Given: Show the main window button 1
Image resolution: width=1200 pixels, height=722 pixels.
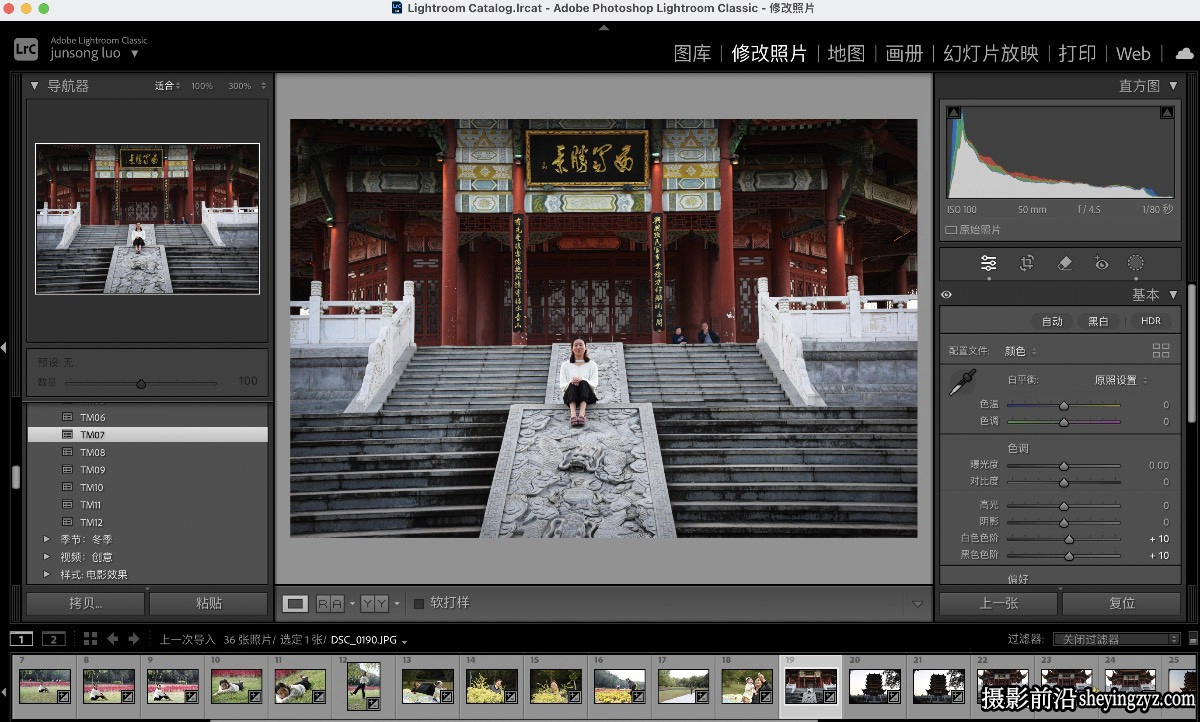Looking at the screenshot, I should point(21,638).
